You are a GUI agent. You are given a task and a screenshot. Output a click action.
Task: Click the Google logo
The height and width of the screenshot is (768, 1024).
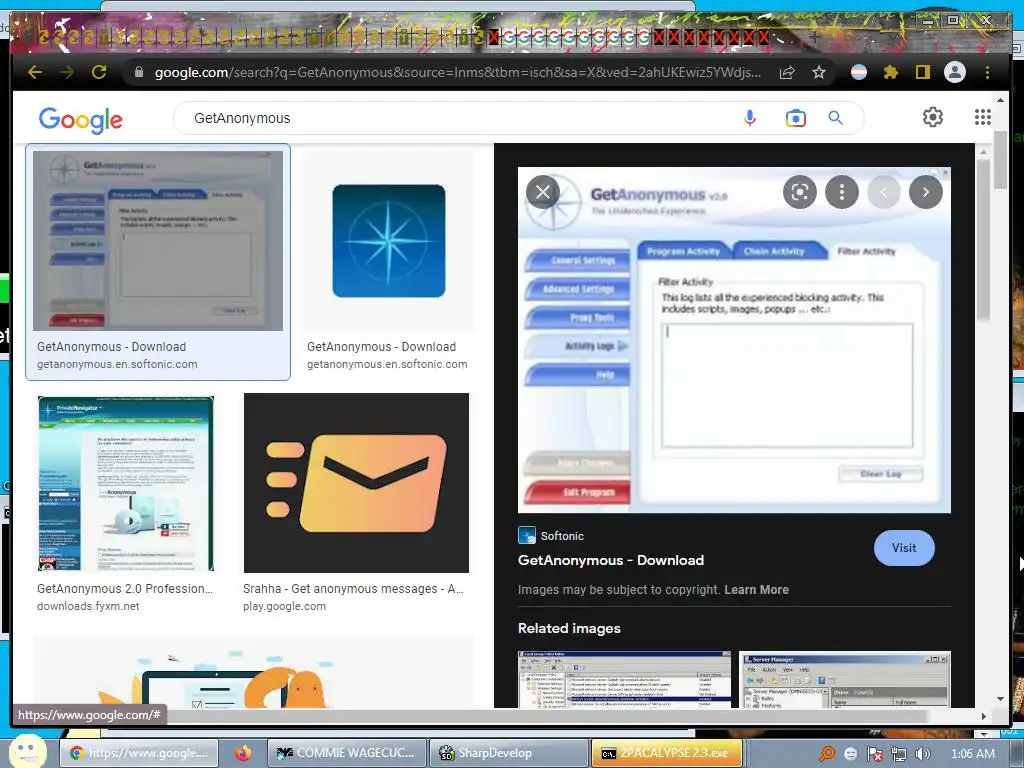(80, 120)
